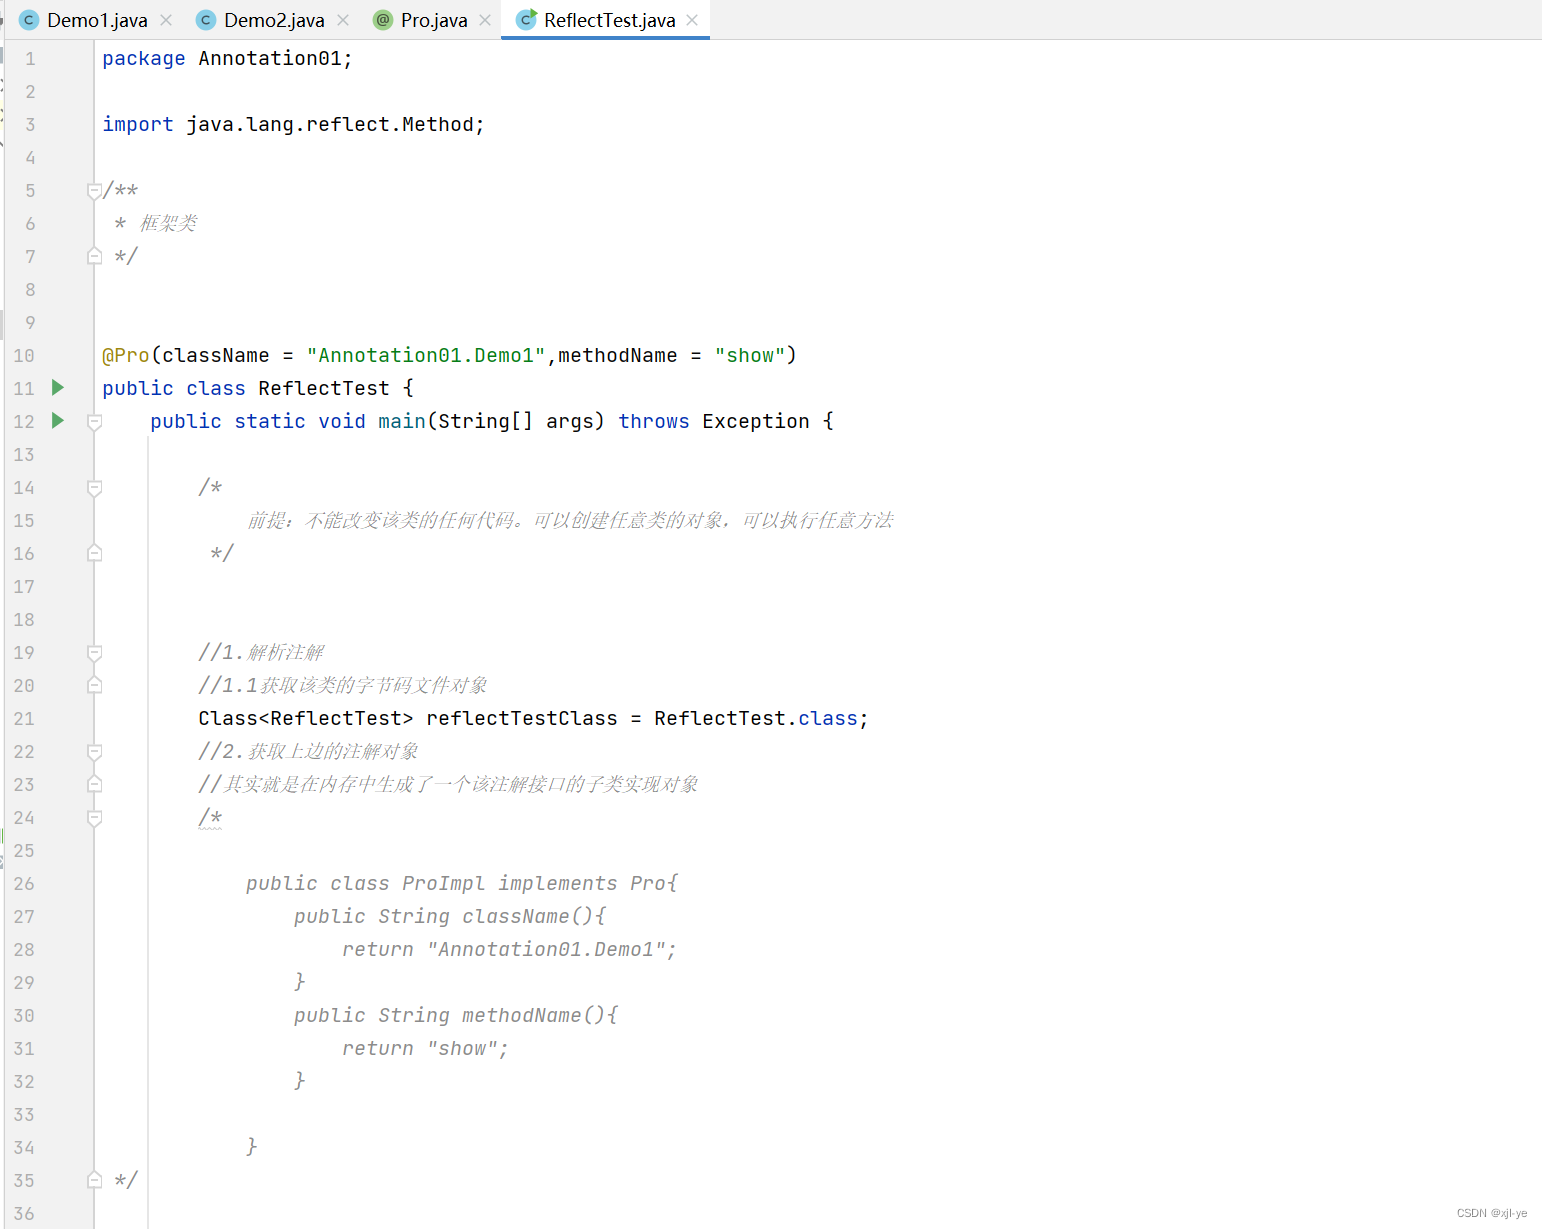Switch to the Demo1.java tab
The height and width of the screenshot is (1229, 1542).
pos(97,20)
